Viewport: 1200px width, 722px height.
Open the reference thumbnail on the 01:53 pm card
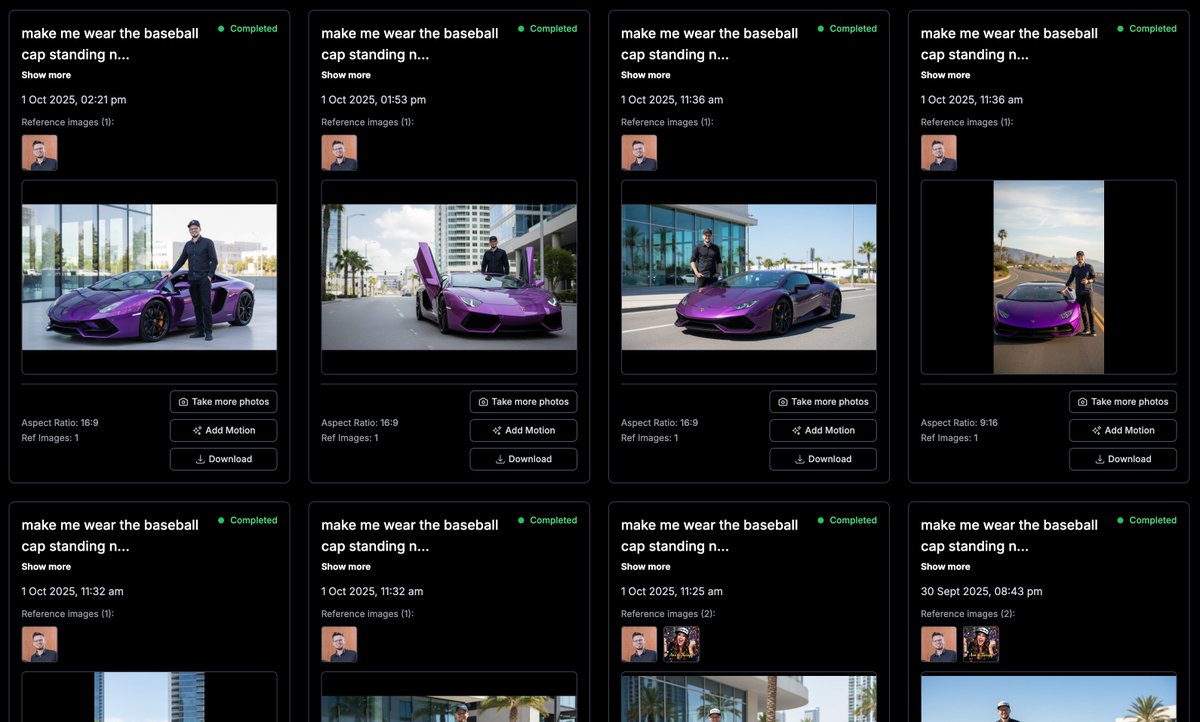339,153
